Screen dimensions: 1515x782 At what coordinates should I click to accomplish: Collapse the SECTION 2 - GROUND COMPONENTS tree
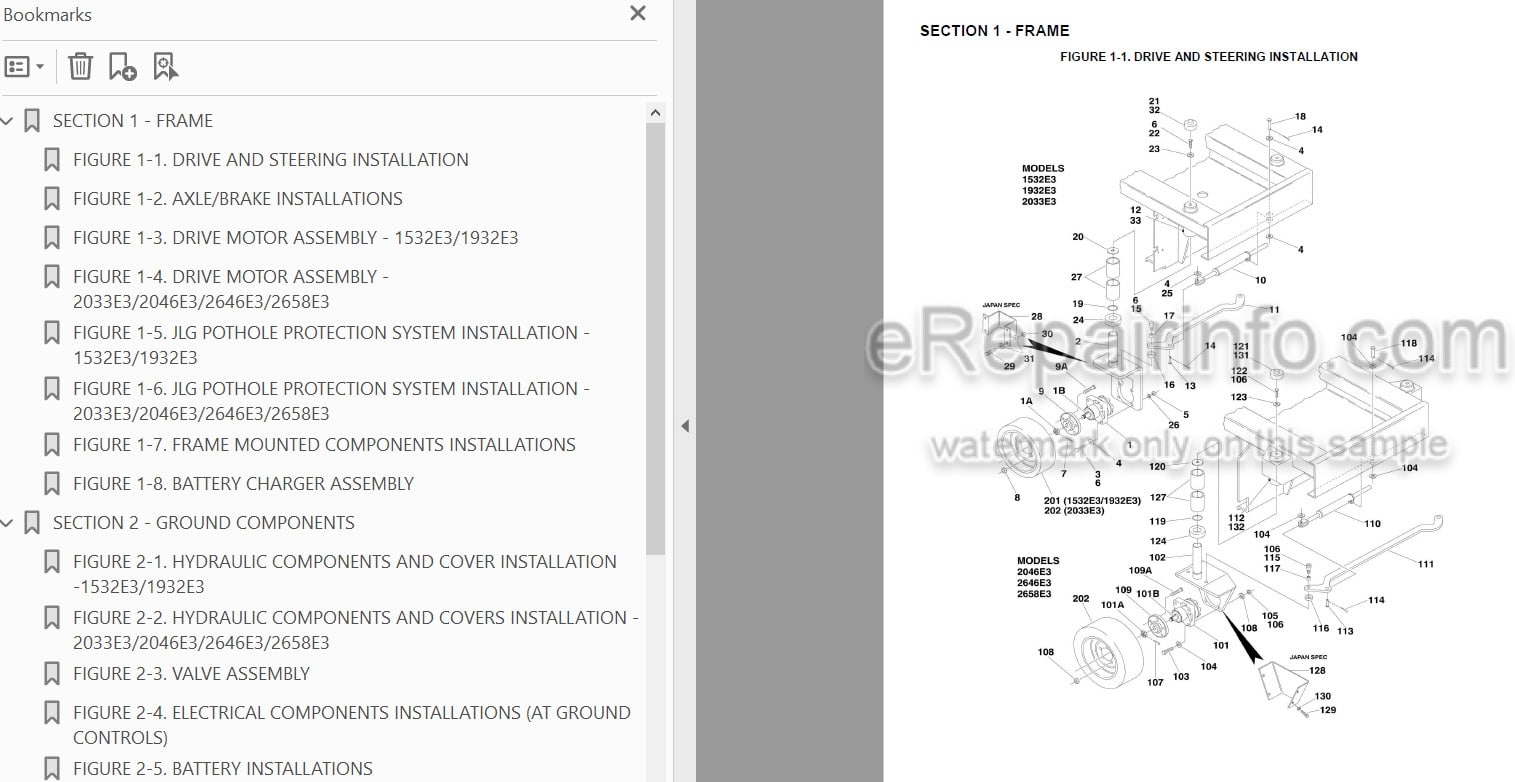[7, 523]
